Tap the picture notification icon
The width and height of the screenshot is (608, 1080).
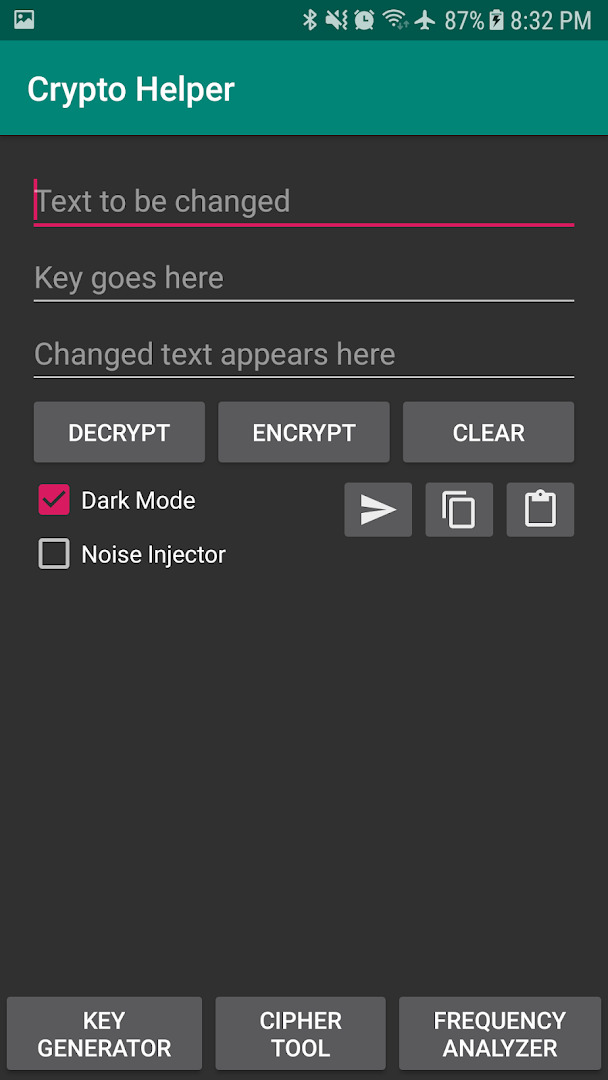click(x=24, y=20)
